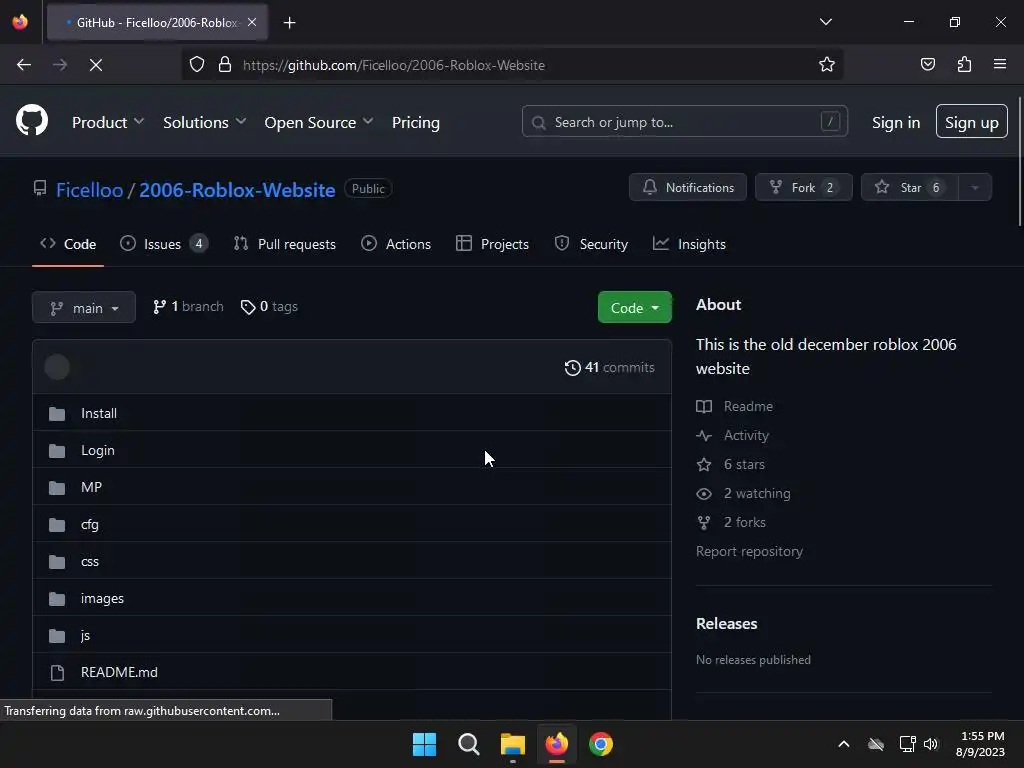Click the Notifications button
Viewport: 1024px width, 768px height.
[x=688, y=187]
